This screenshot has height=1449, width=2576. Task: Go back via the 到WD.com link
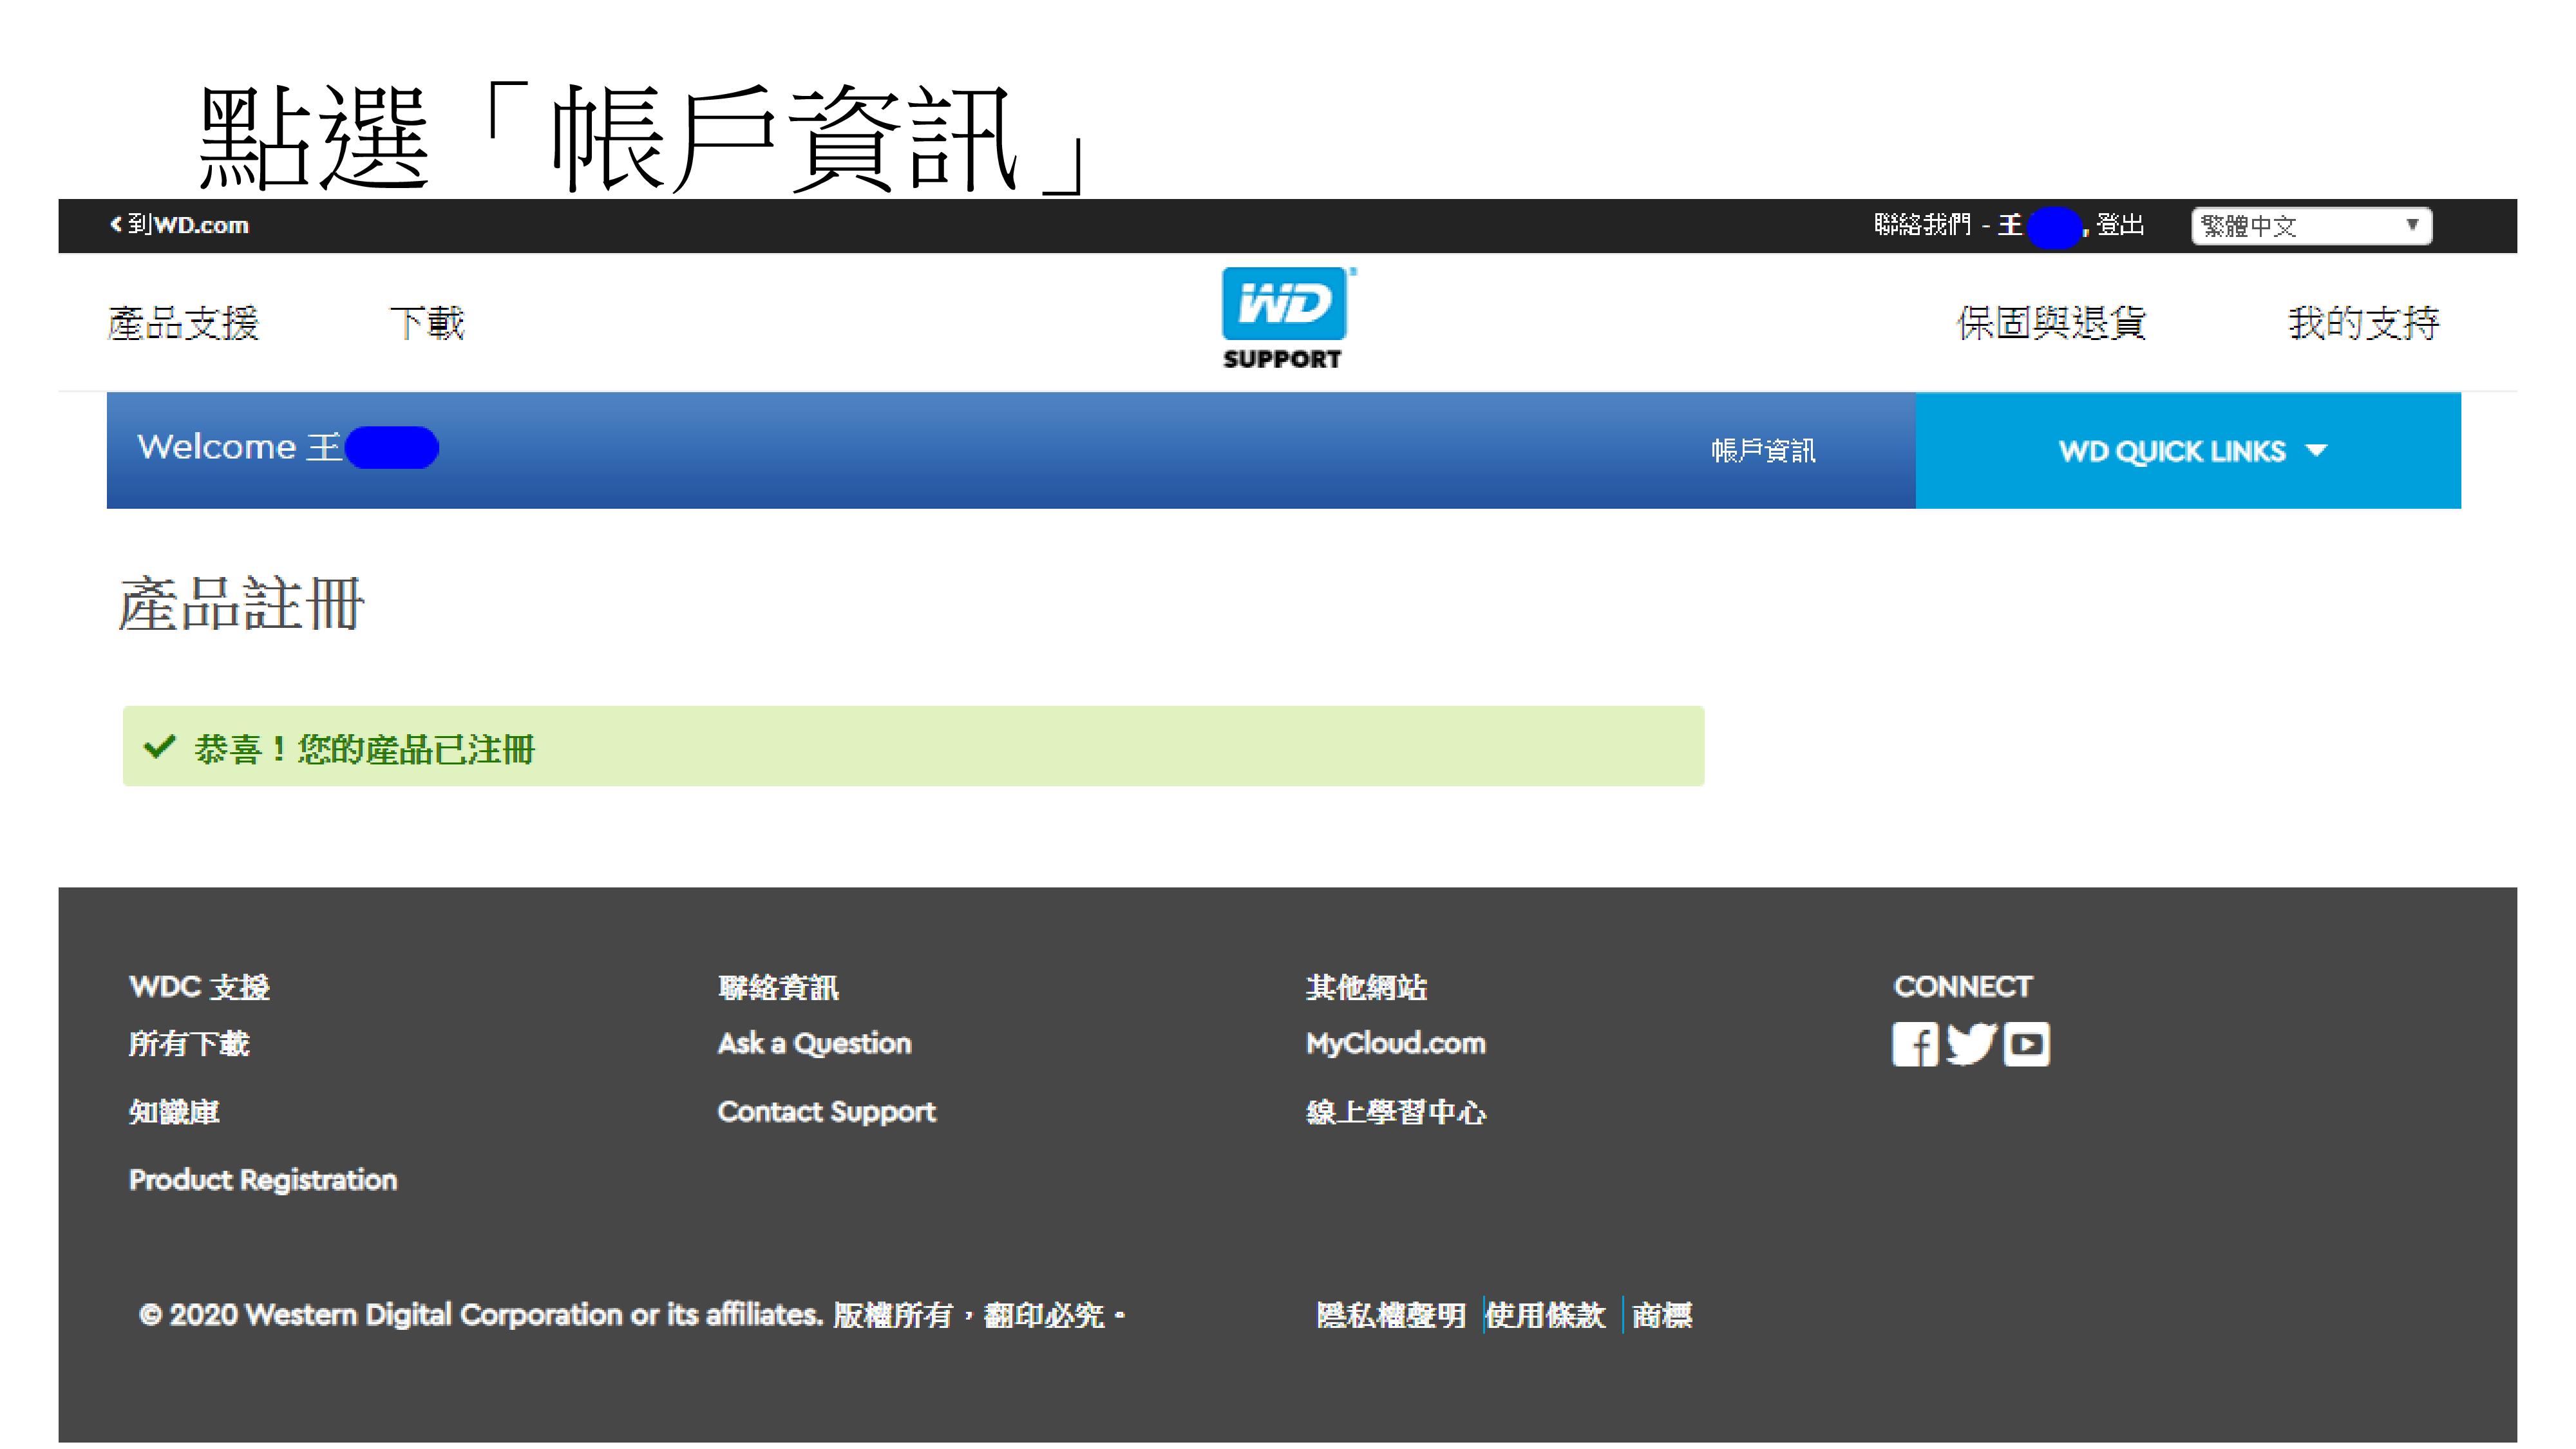pos(179,225)
